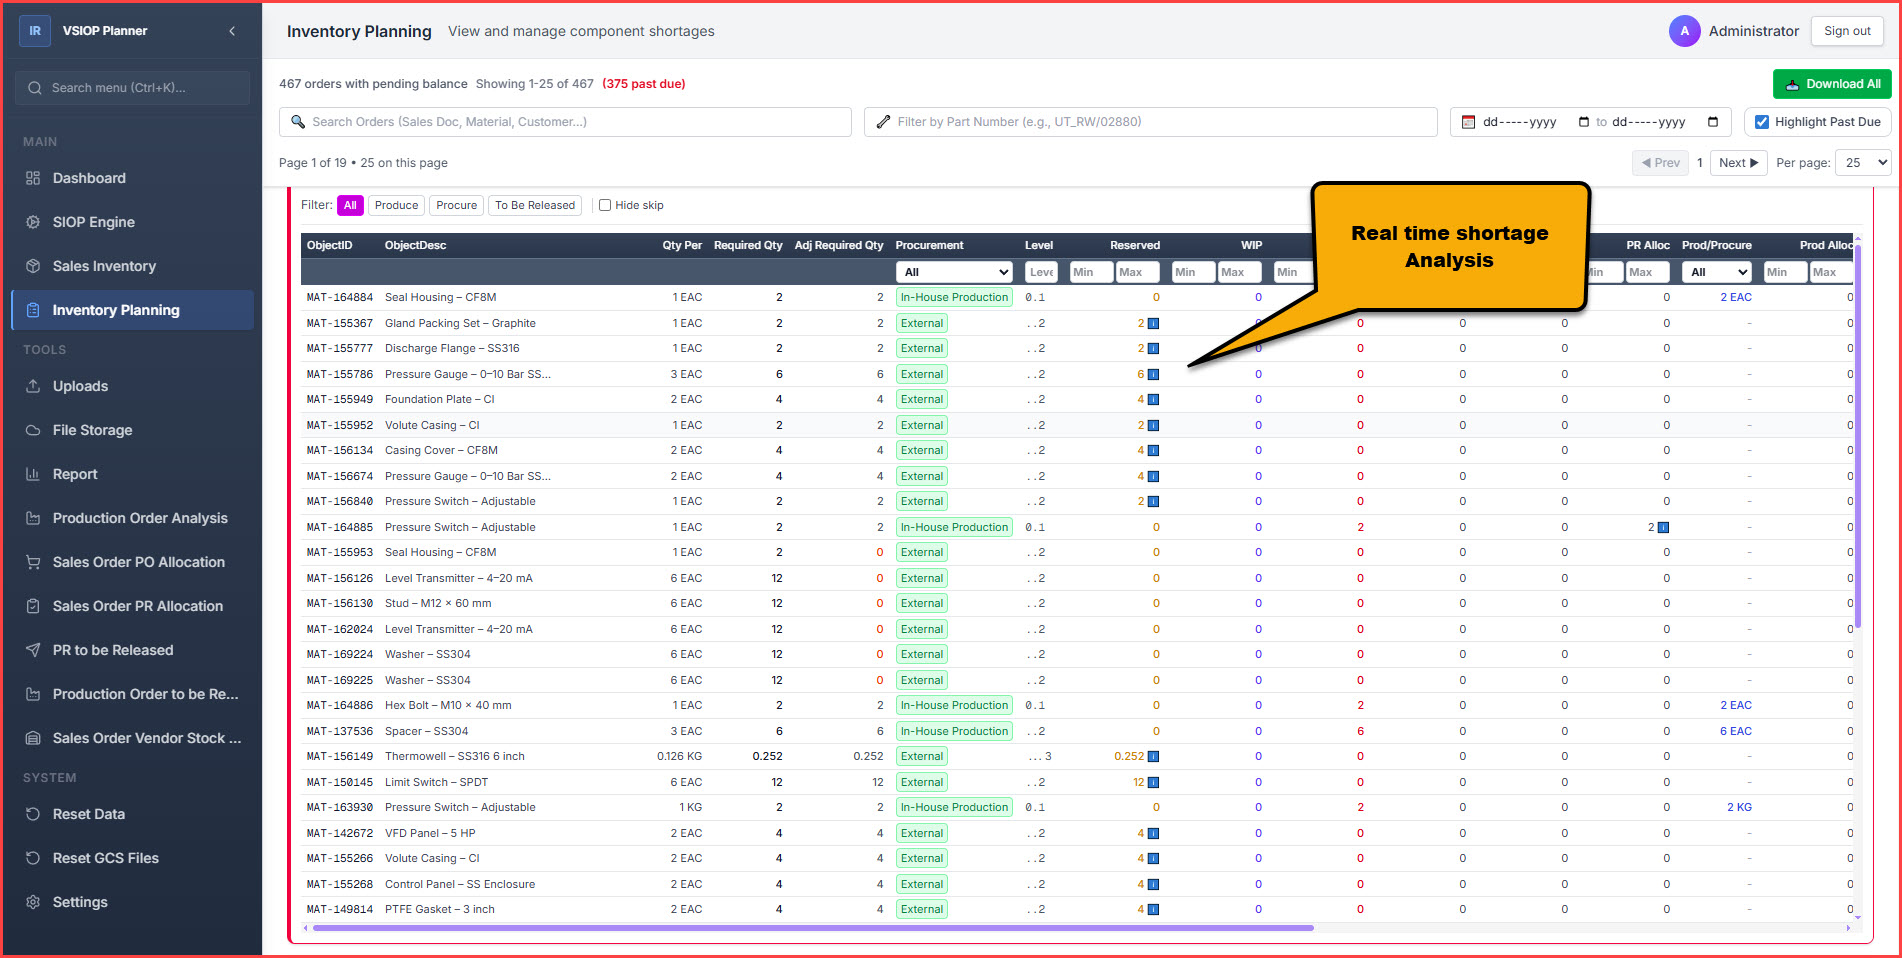Click the Search Orders input field
This screenshot has height=958, width=1902.
coord(566,122)
